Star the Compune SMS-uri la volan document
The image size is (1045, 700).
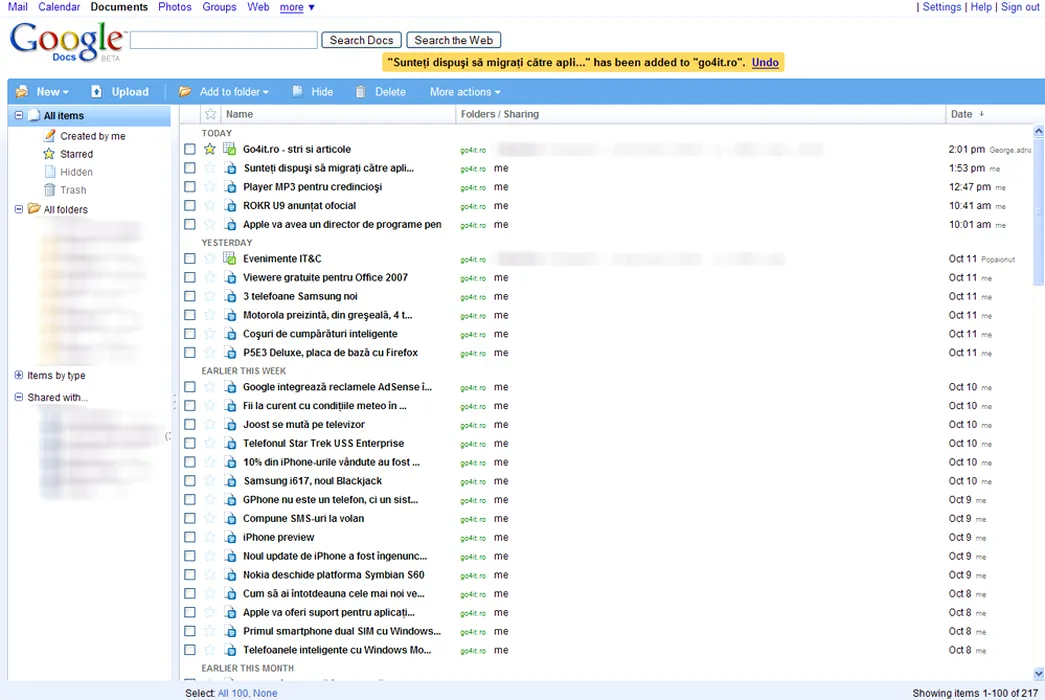pos(210,518)
